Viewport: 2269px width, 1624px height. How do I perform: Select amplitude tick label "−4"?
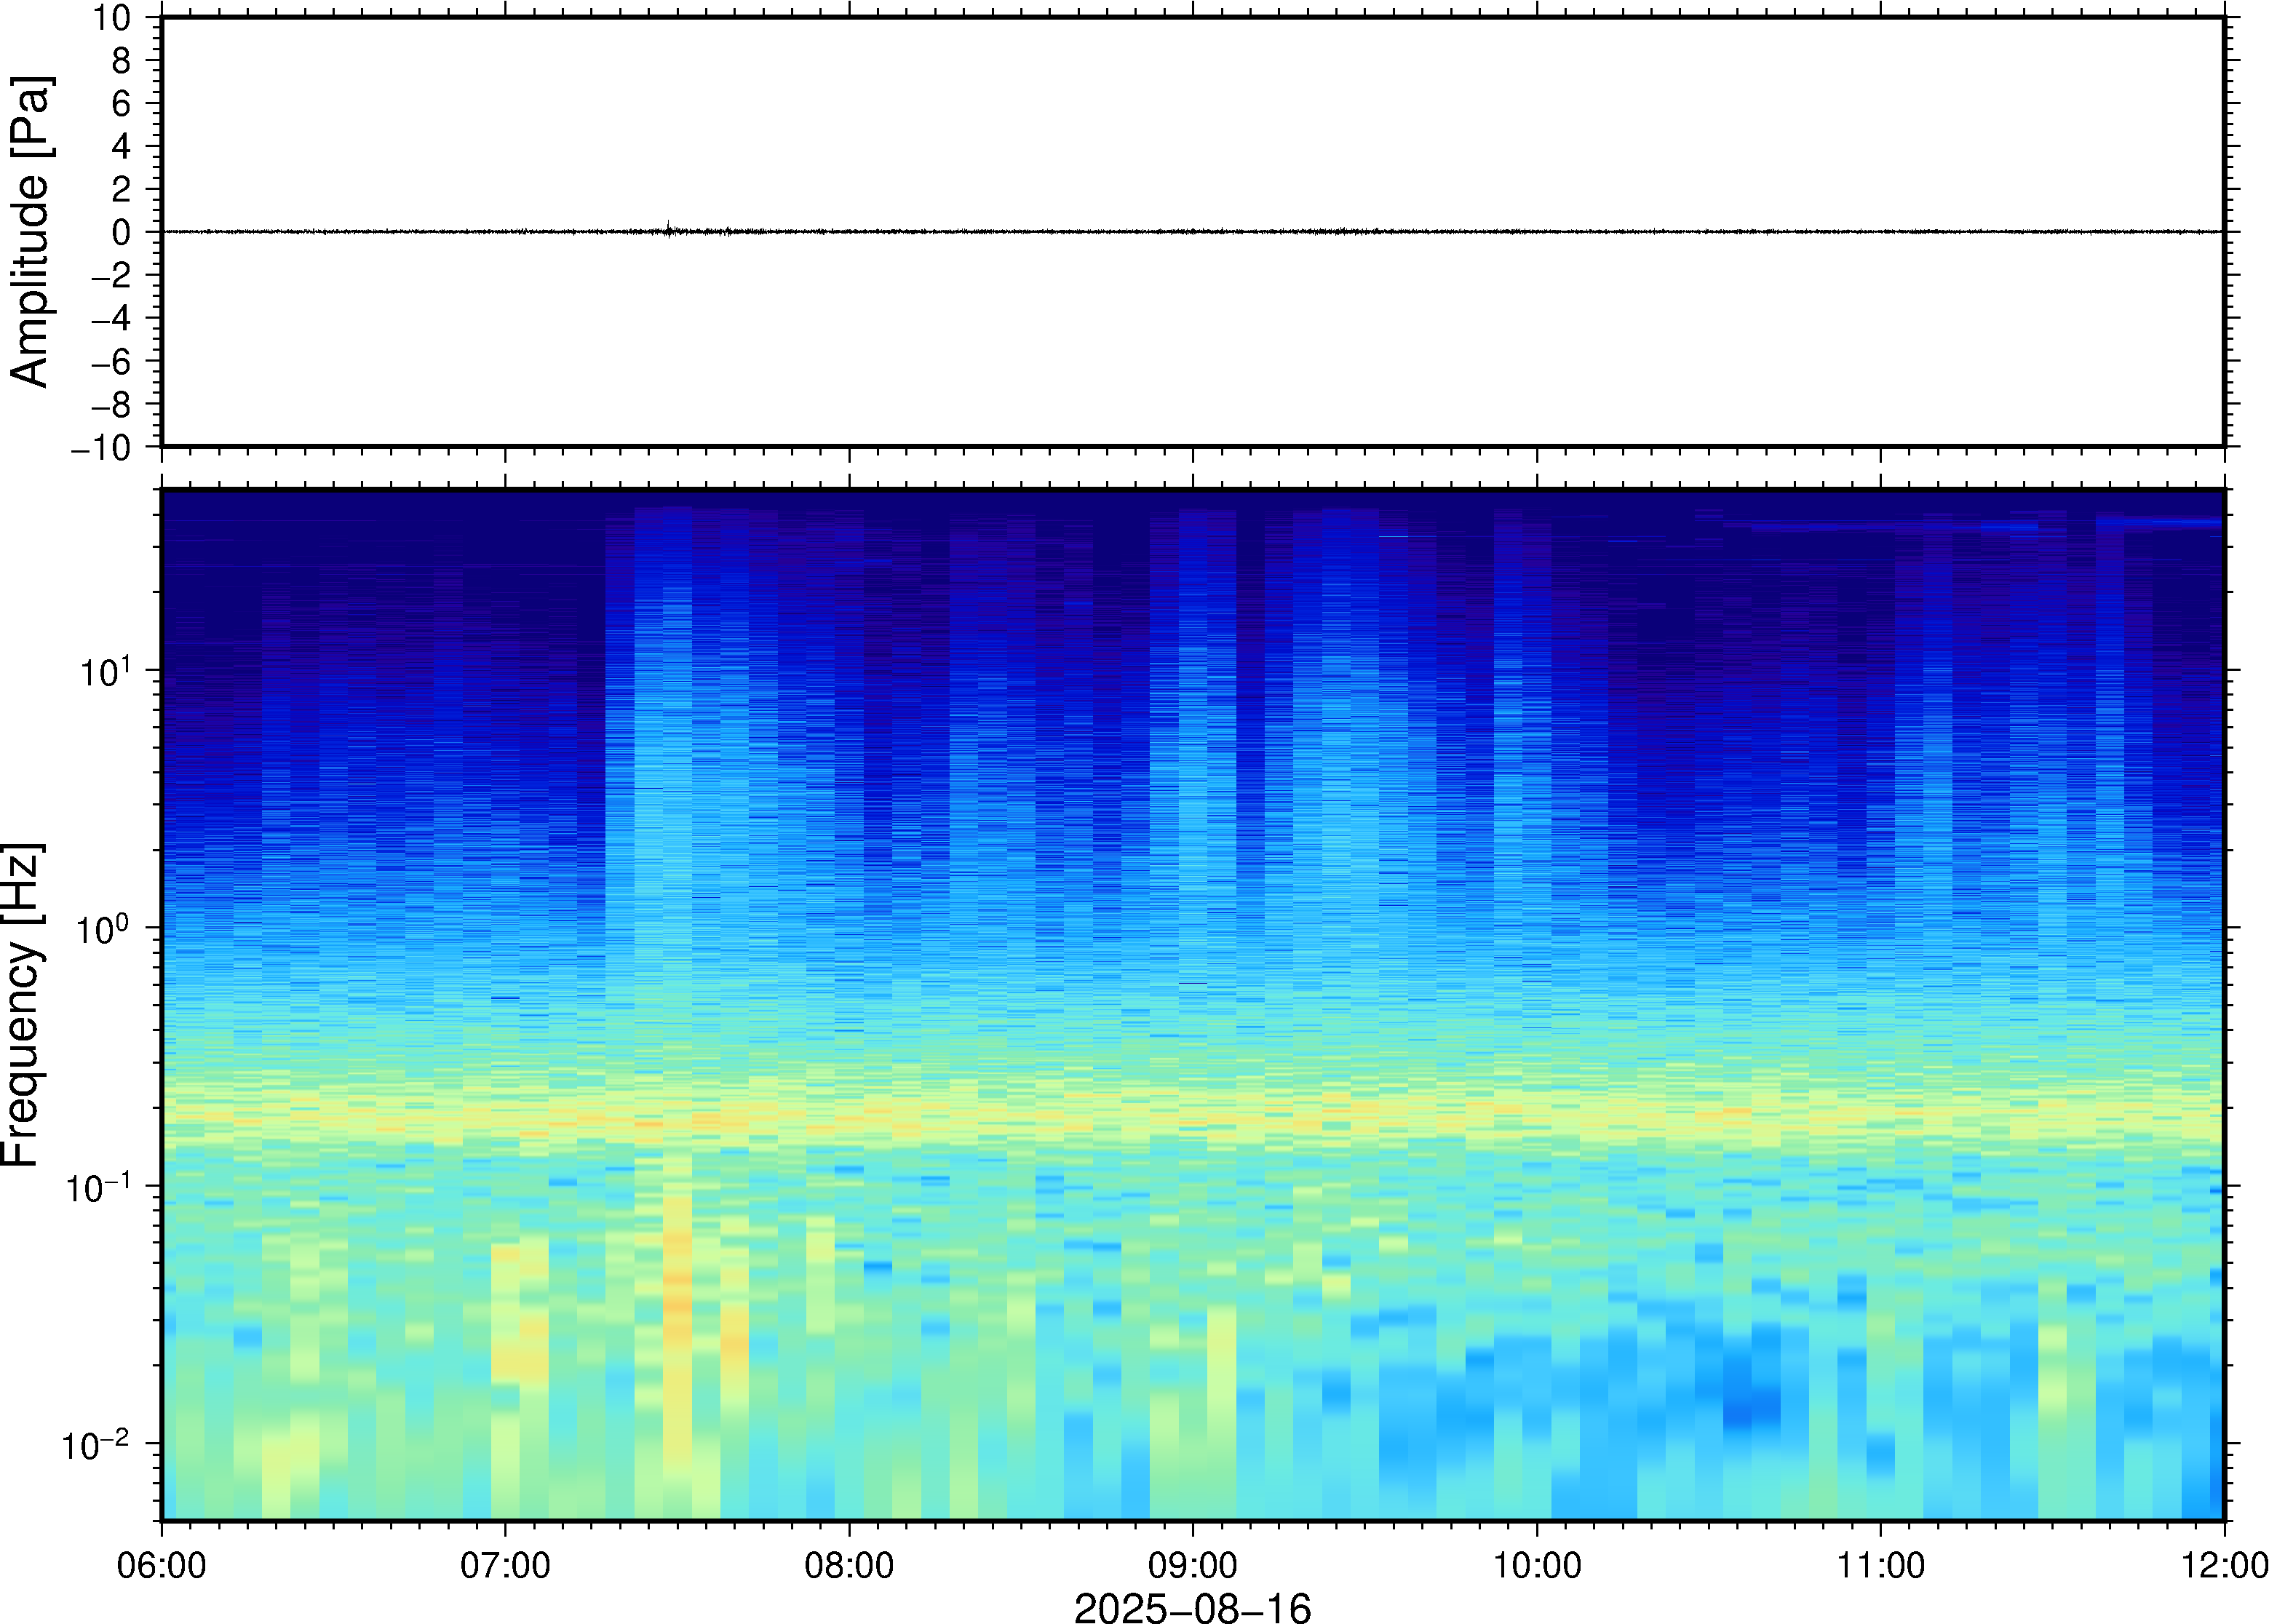click(x=111, y=318)
